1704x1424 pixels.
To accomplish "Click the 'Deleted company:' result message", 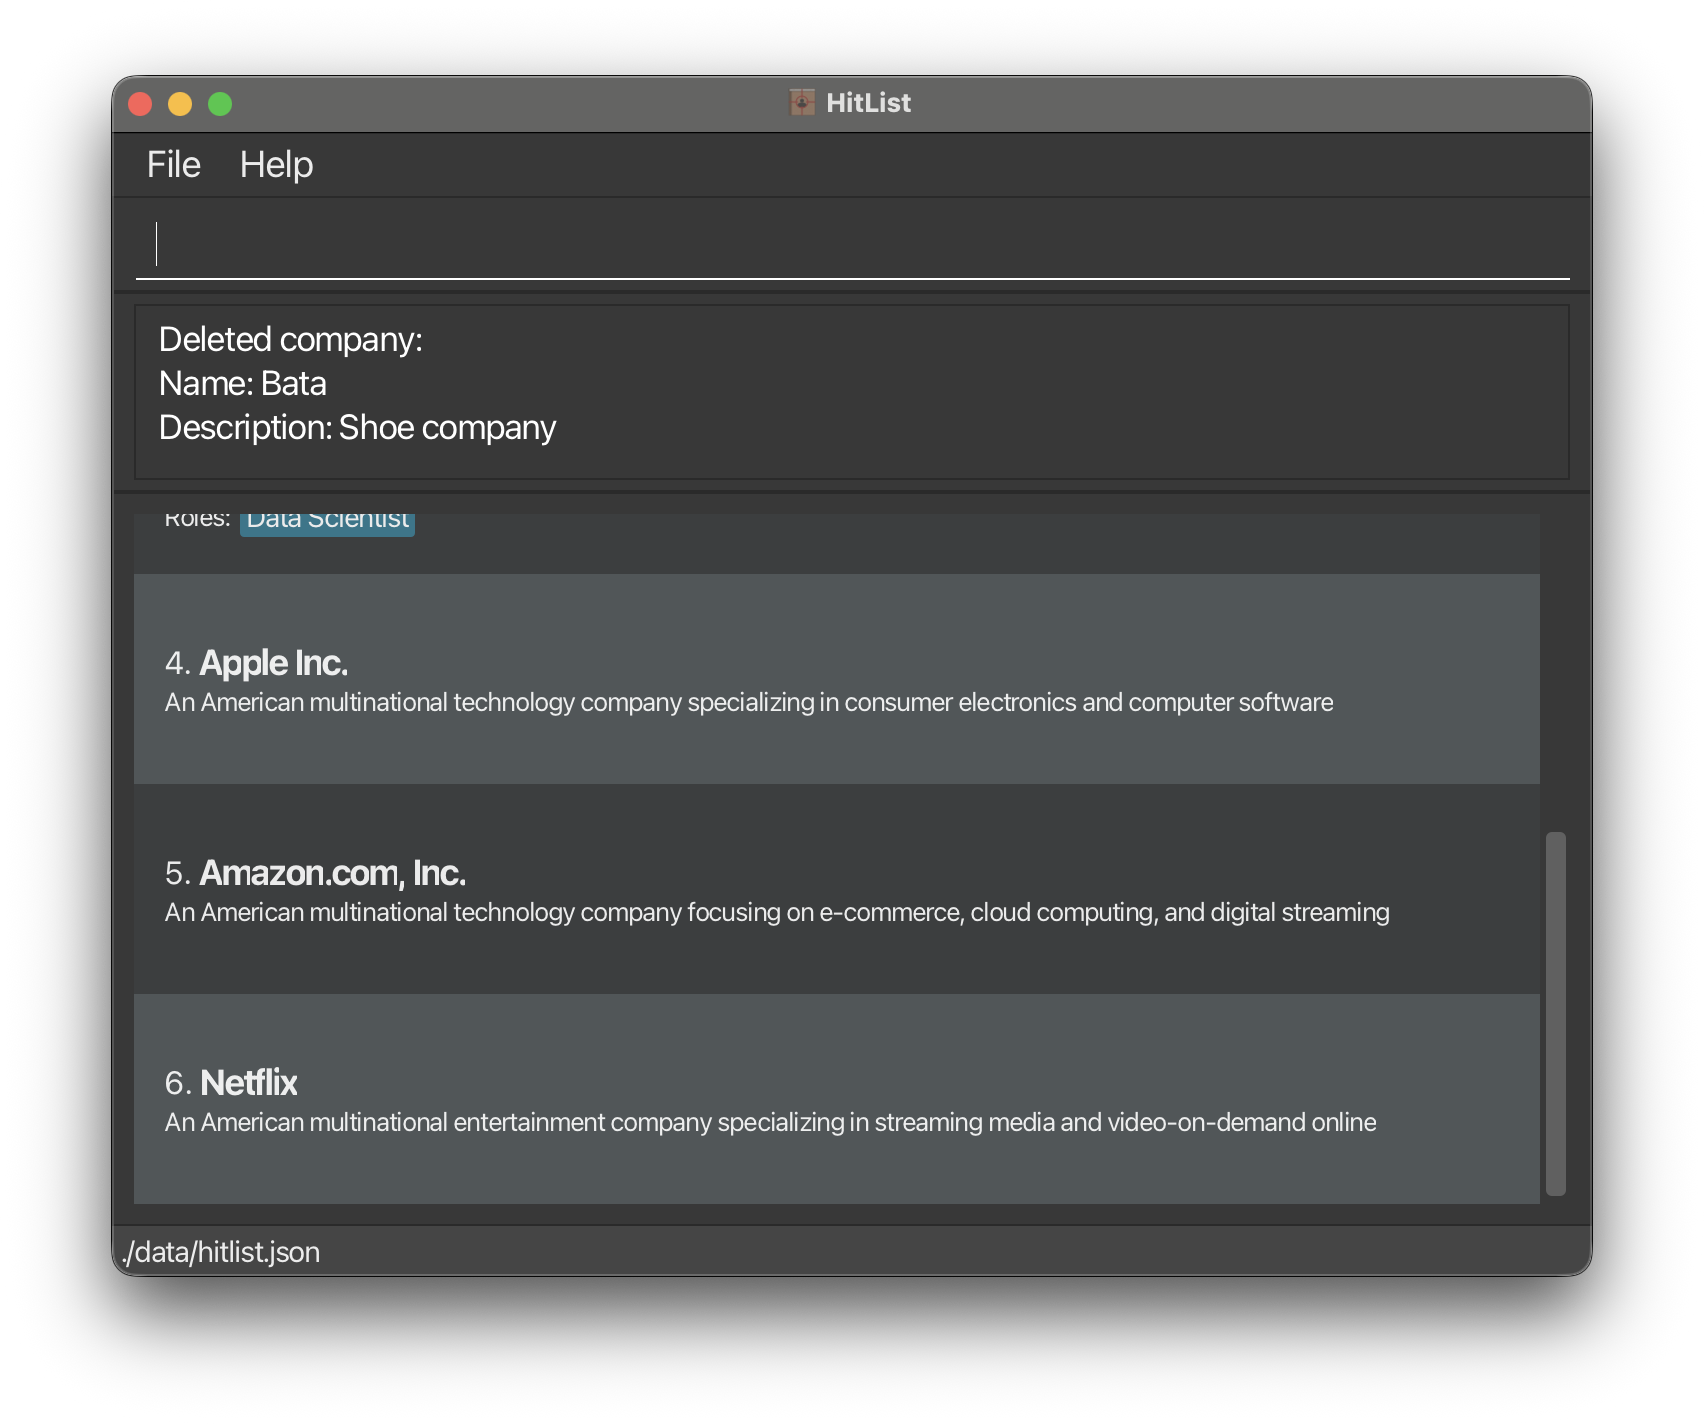I will click(291, 340).
